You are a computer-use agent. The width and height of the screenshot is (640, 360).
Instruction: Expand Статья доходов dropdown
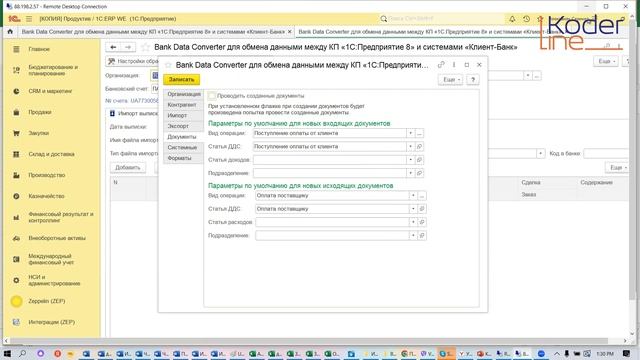point(411,160)
